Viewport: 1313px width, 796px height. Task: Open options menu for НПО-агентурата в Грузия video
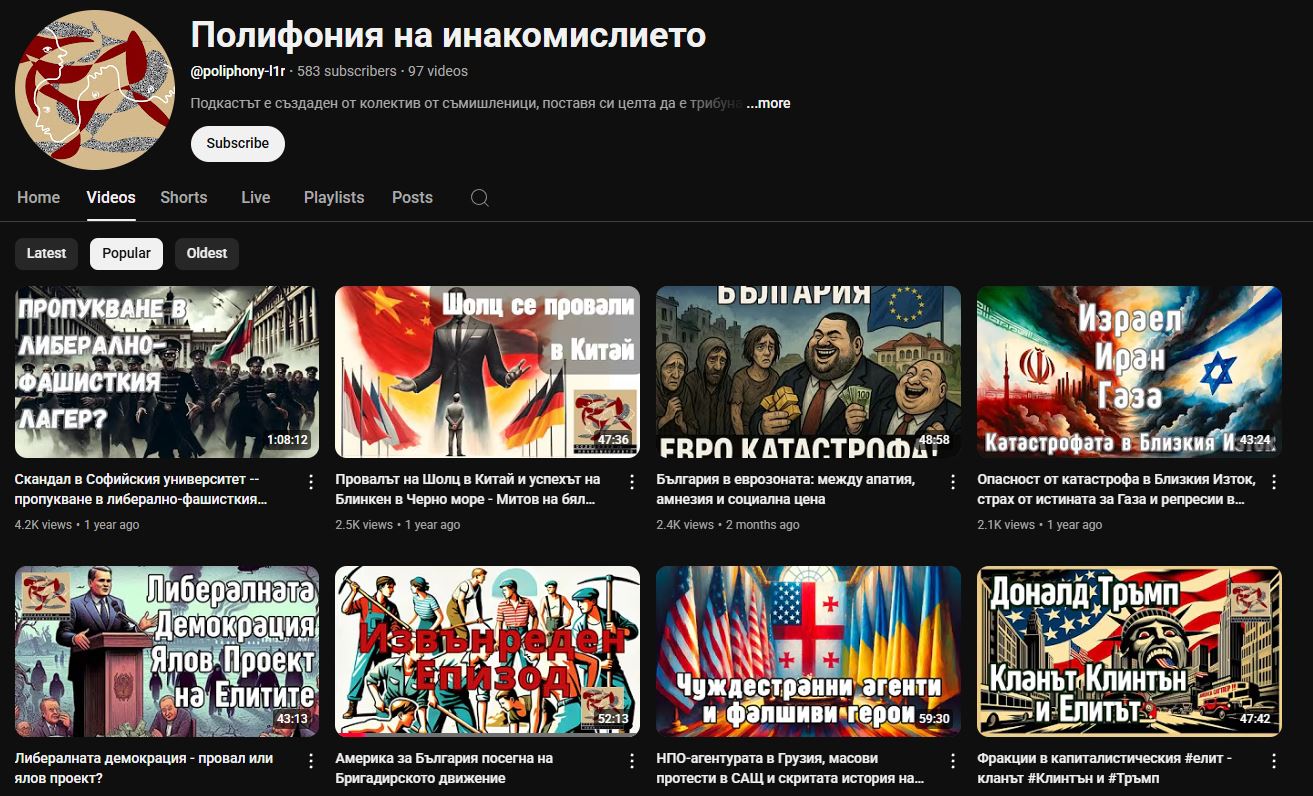[x=953, y=761]
